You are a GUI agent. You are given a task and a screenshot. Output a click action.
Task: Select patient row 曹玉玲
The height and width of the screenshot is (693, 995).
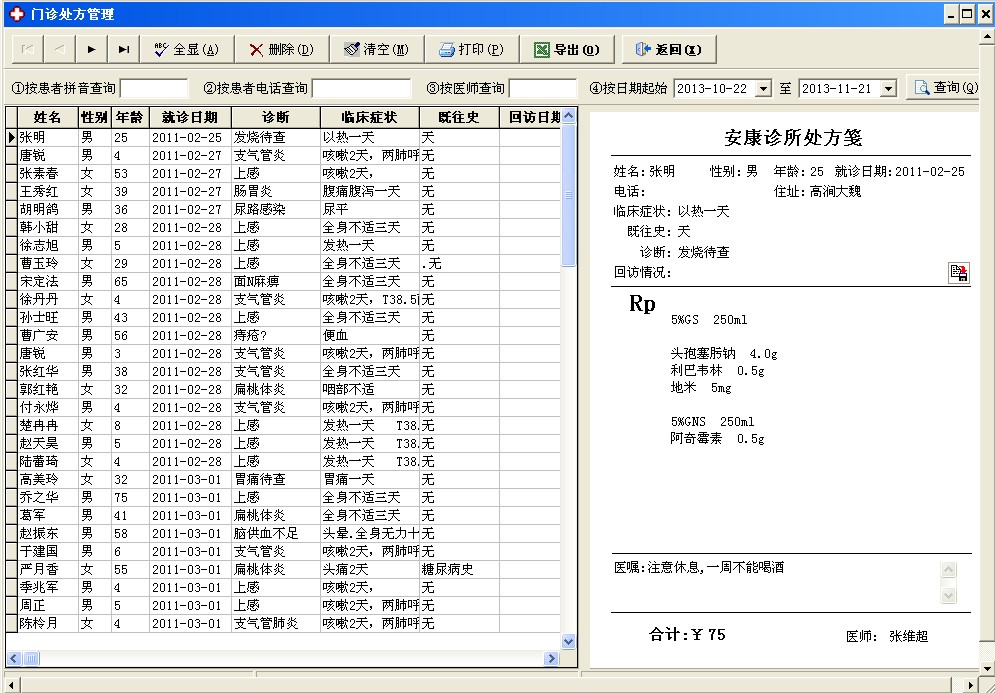point(283,263)
